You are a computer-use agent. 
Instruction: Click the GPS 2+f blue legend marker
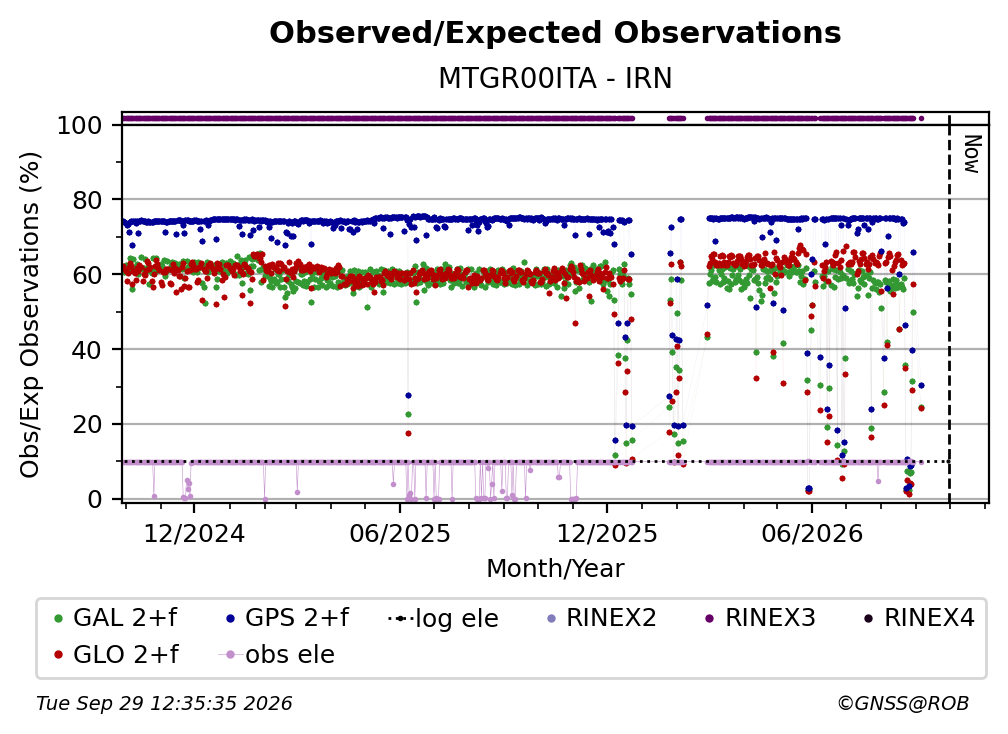pyautogui.click(x=231, y=619)
